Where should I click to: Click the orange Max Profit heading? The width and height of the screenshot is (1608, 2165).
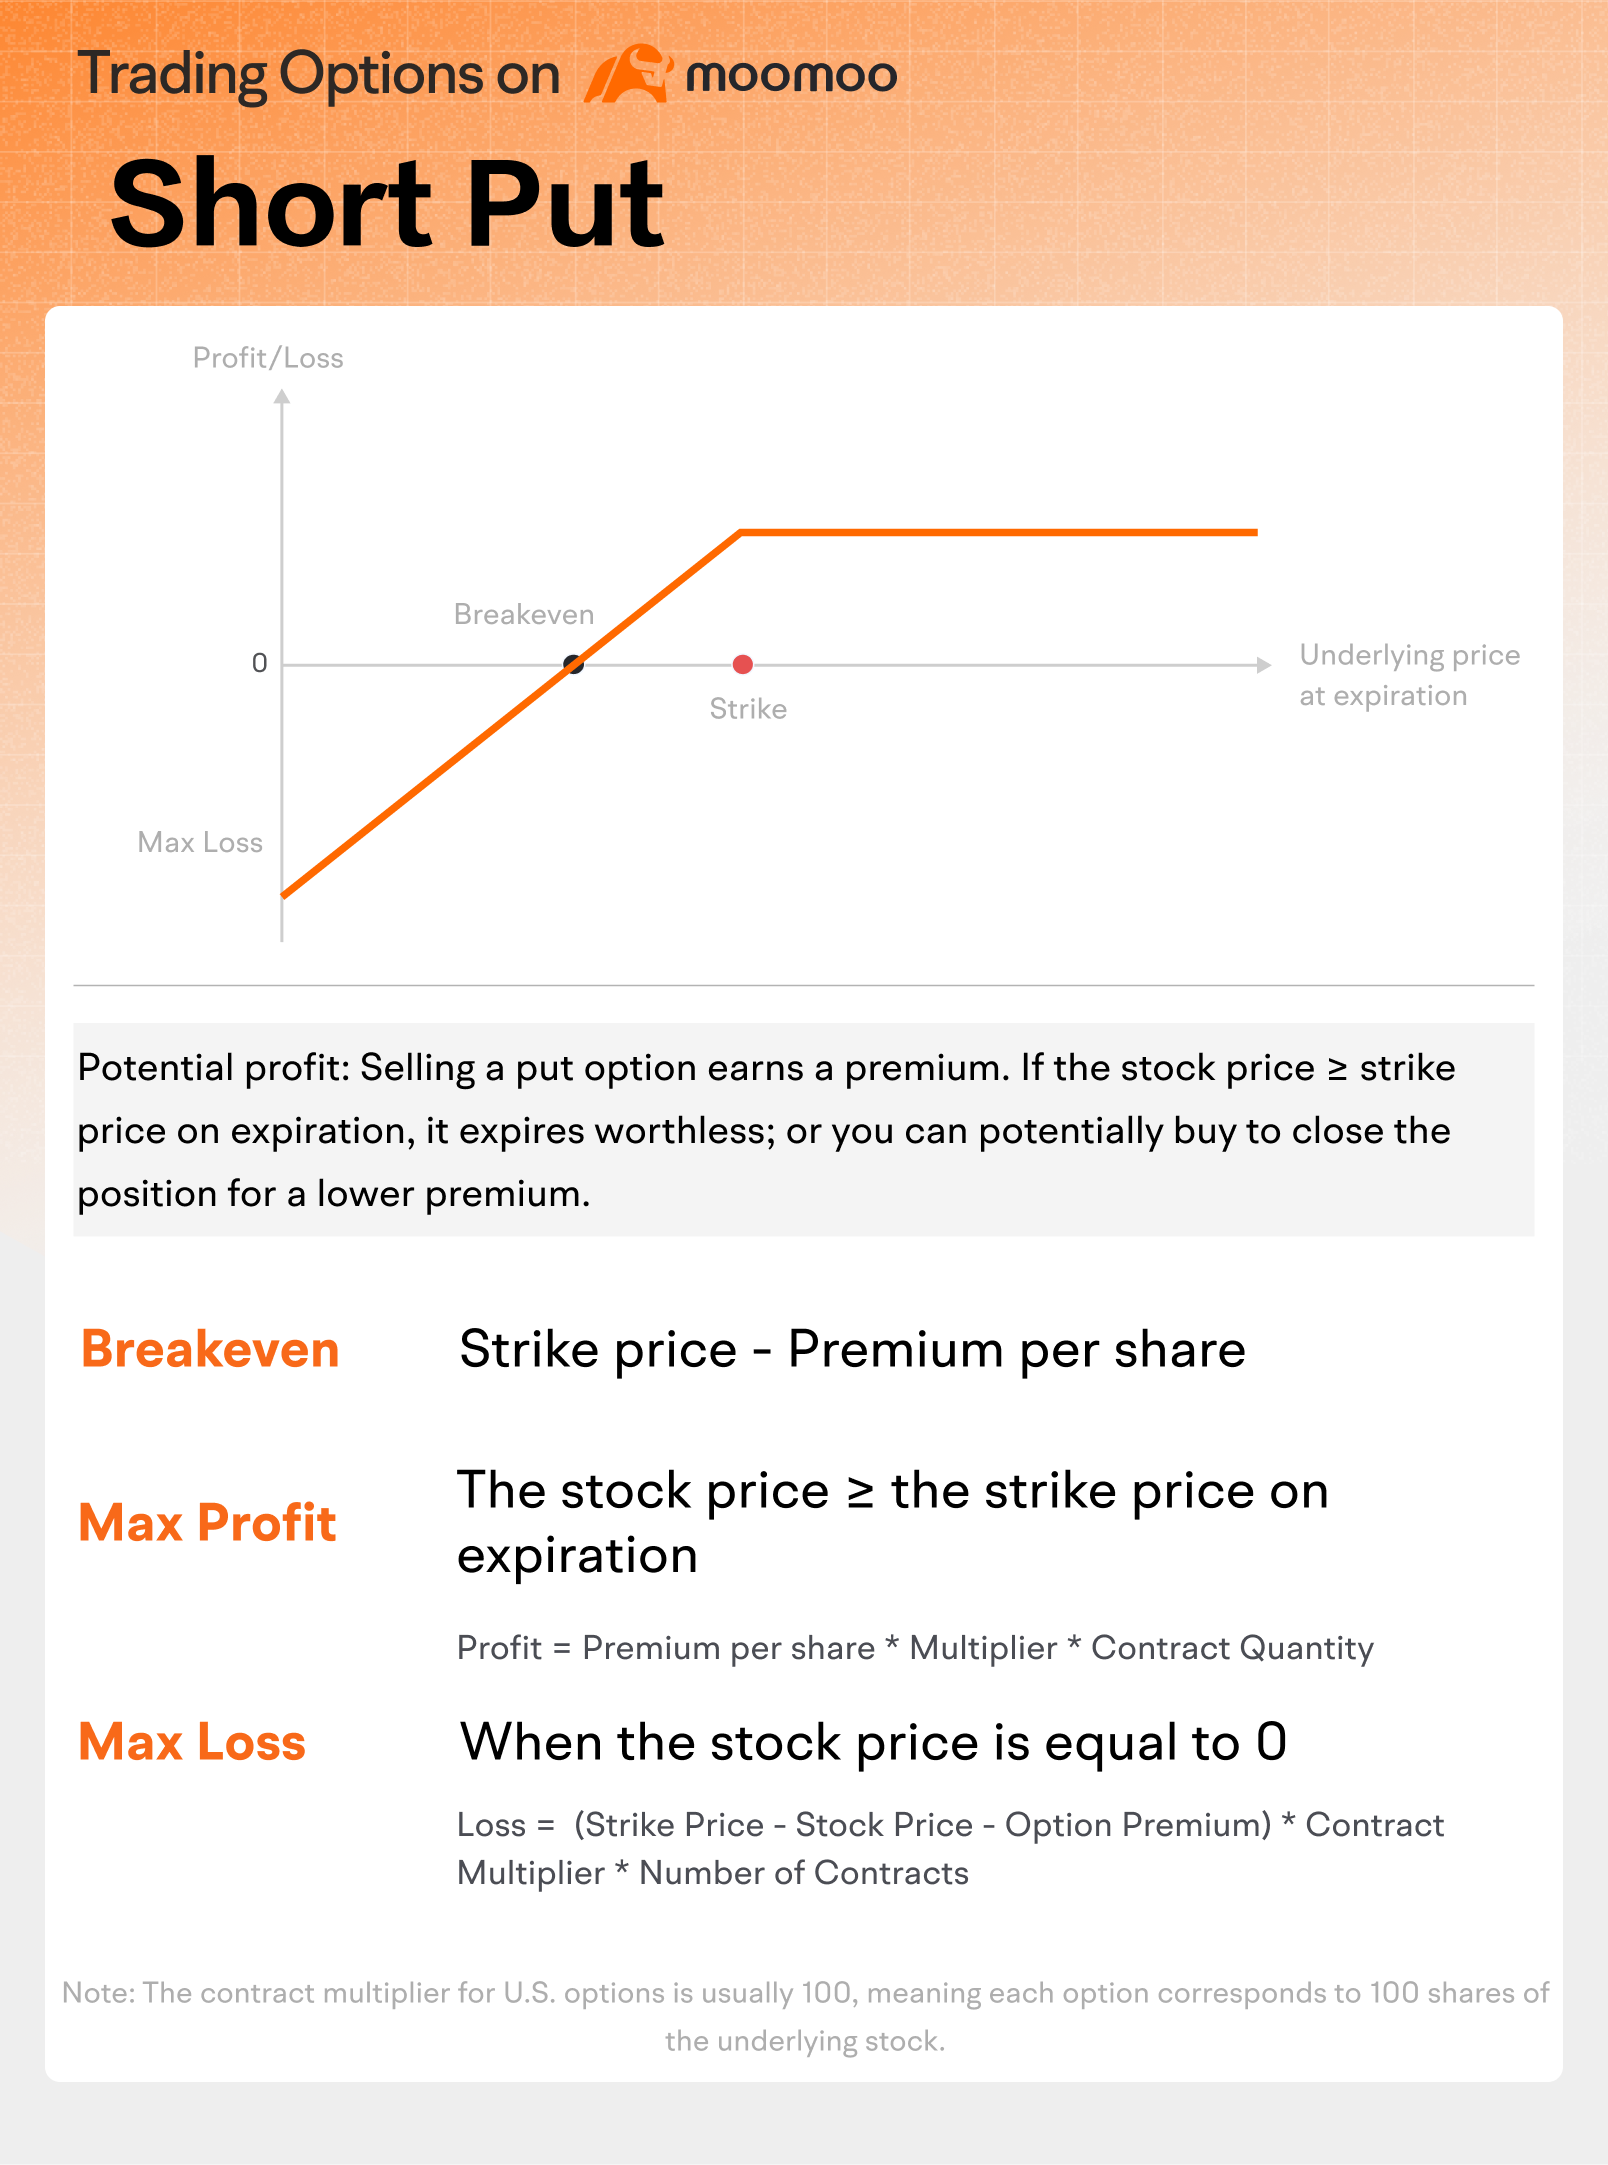(207, 1522)
